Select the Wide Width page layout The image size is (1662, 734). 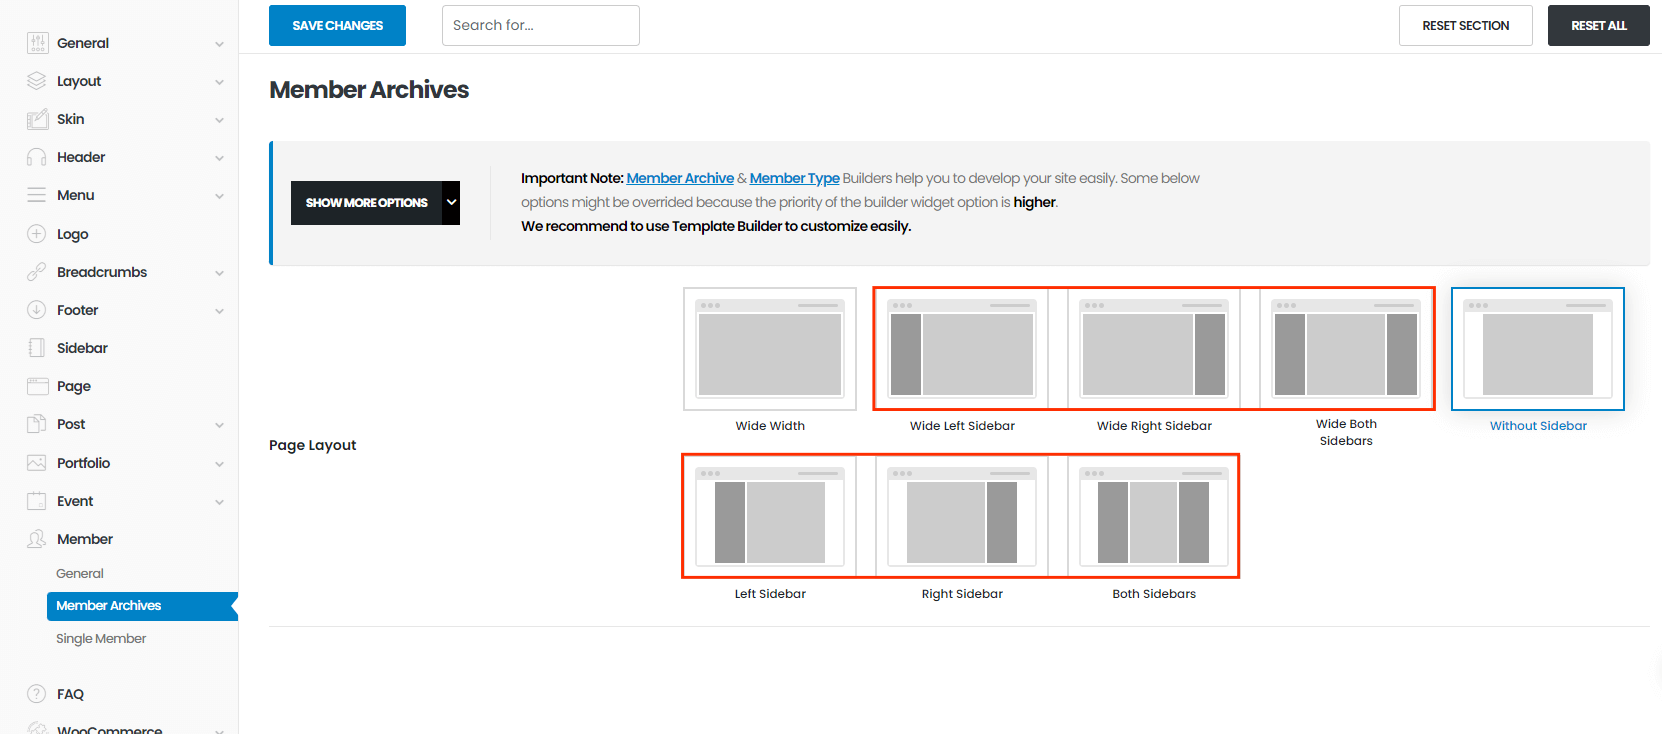770,349
